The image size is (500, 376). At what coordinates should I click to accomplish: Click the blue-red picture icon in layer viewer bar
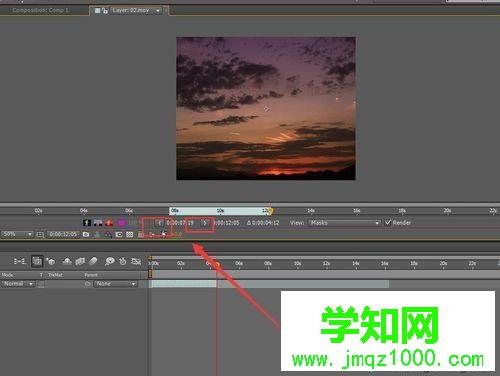pyautogui.click(x=98, y=223)
